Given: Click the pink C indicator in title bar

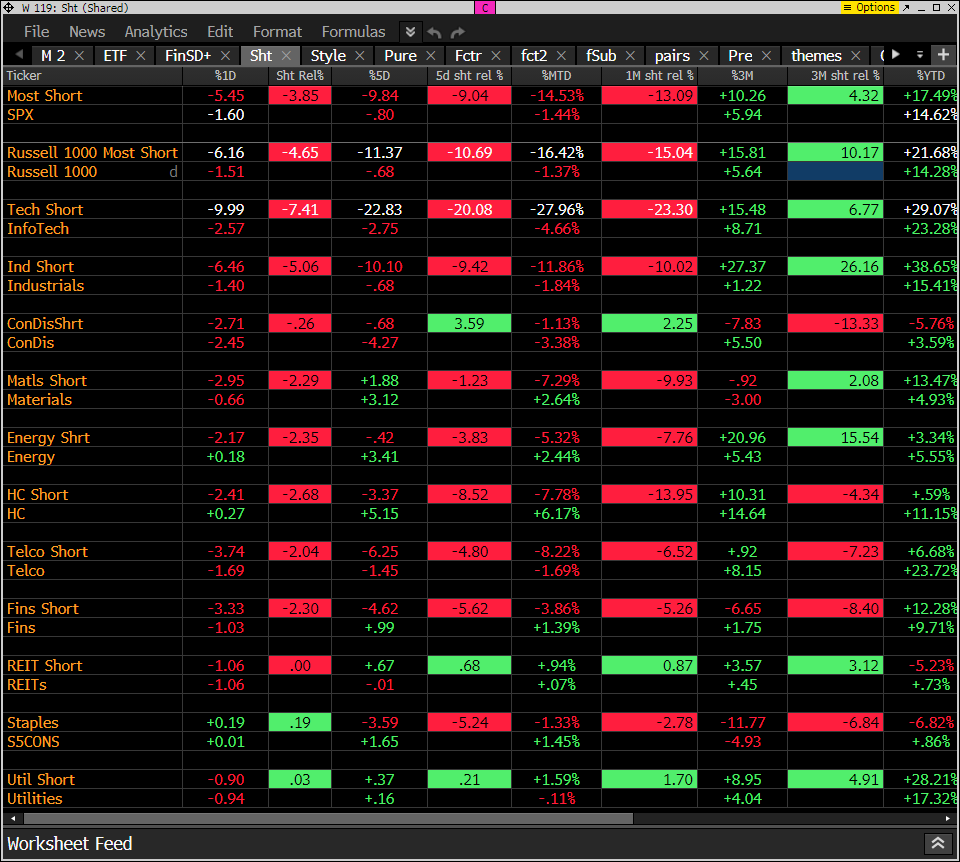Looking at the screenshot, I should click(484, 7).
